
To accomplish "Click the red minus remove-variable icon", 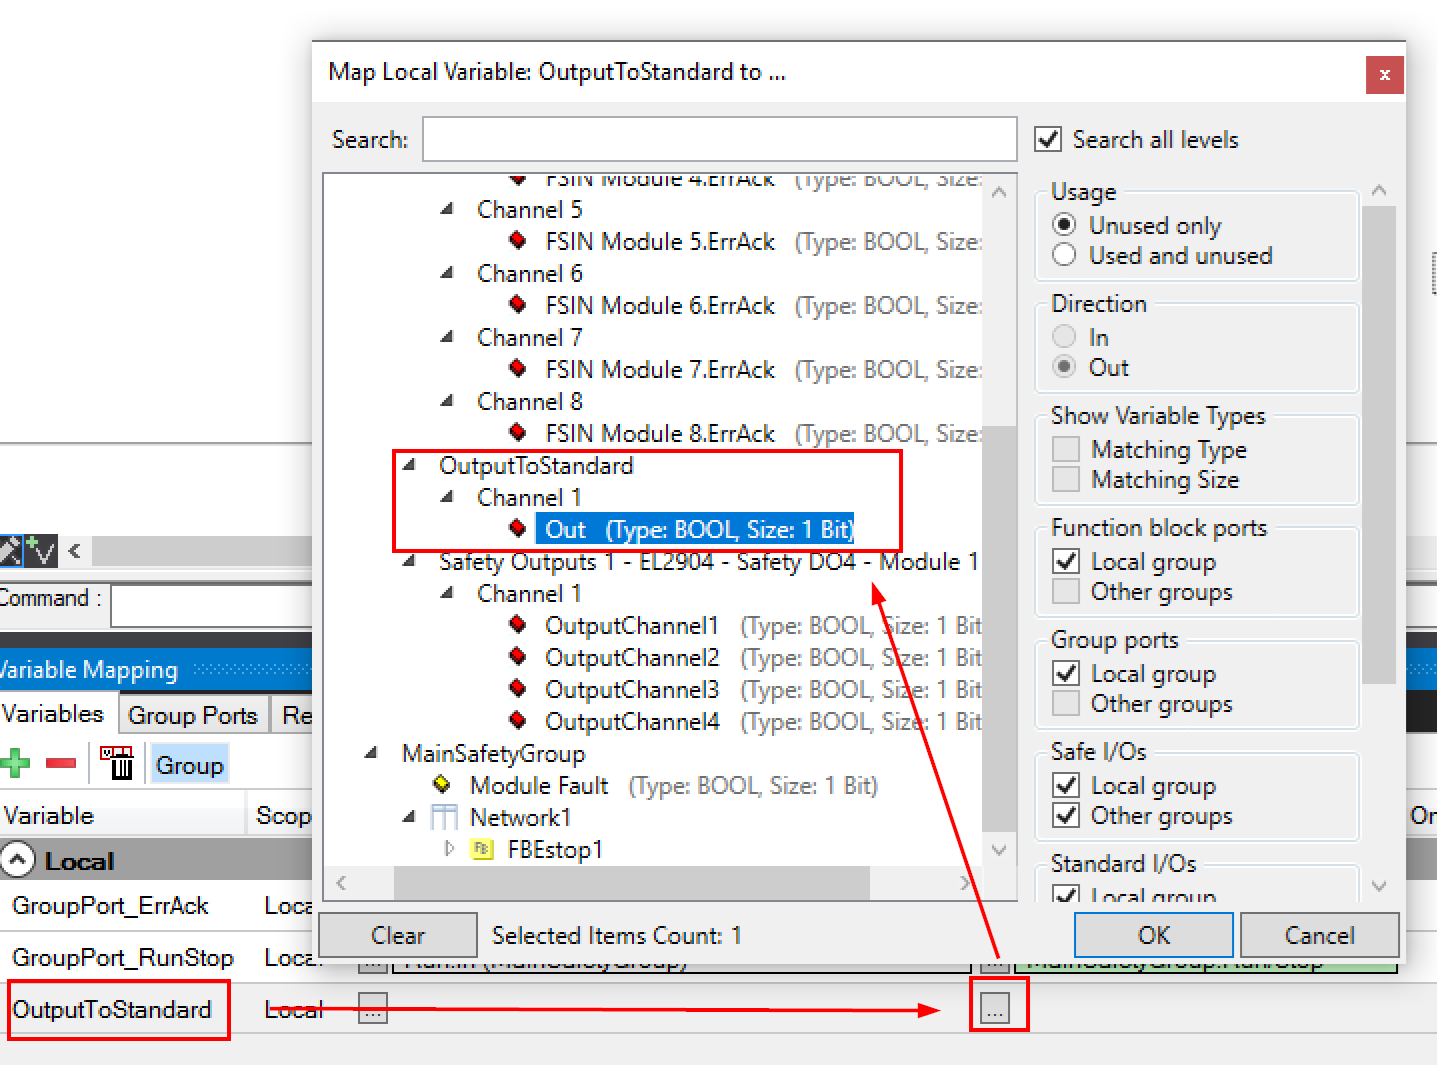I will coord(61,764).
